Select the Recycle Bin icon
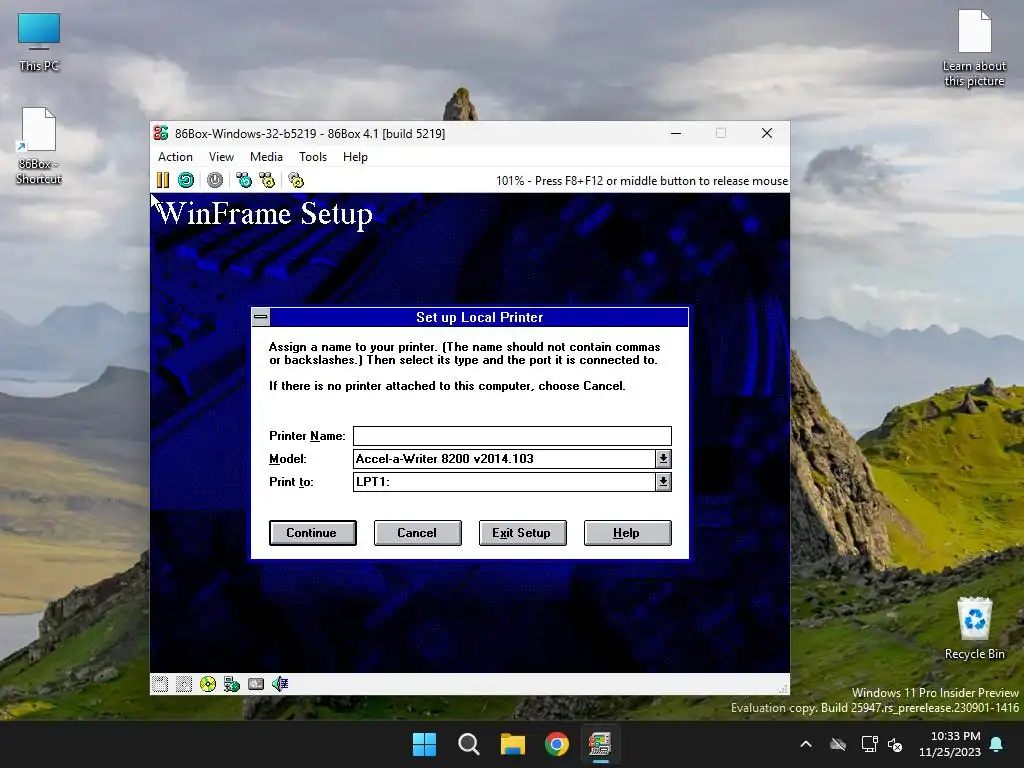 click(974, 628)
